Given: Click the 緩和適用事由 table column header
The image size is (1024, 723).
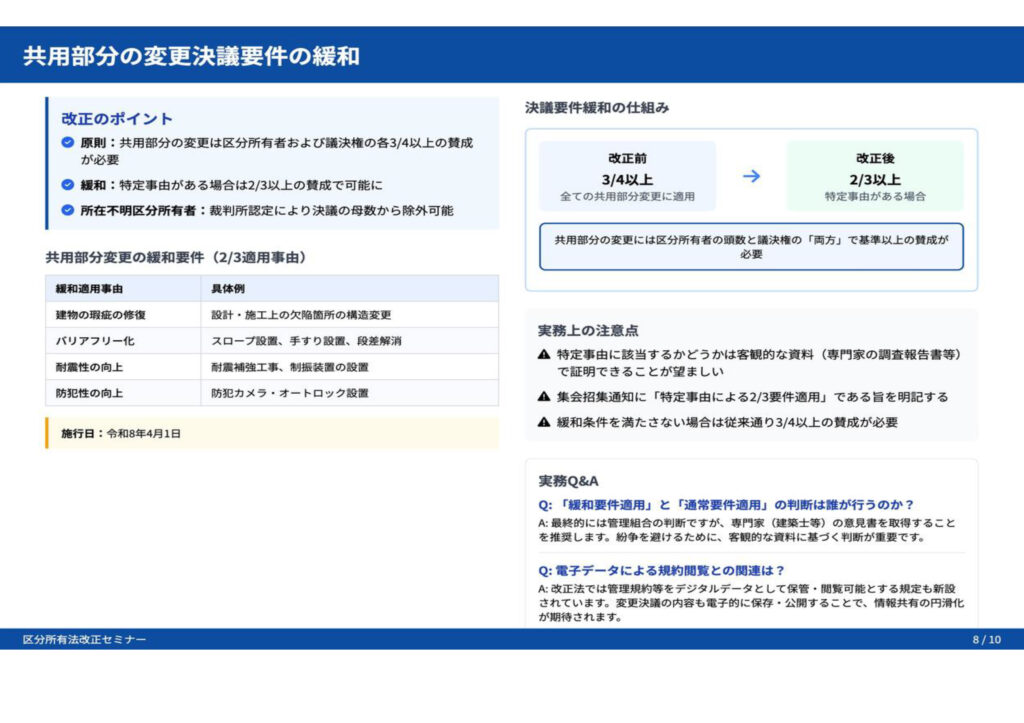Looking at the screenshot, I should pos(89,288).
